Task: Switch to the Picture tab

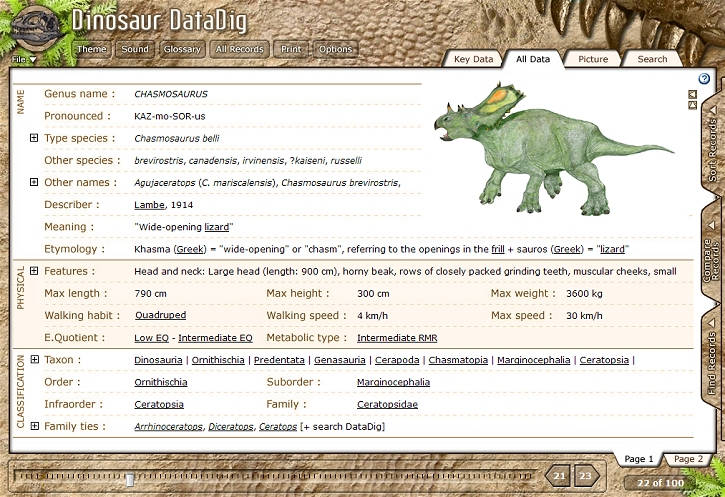Action: 593,59
